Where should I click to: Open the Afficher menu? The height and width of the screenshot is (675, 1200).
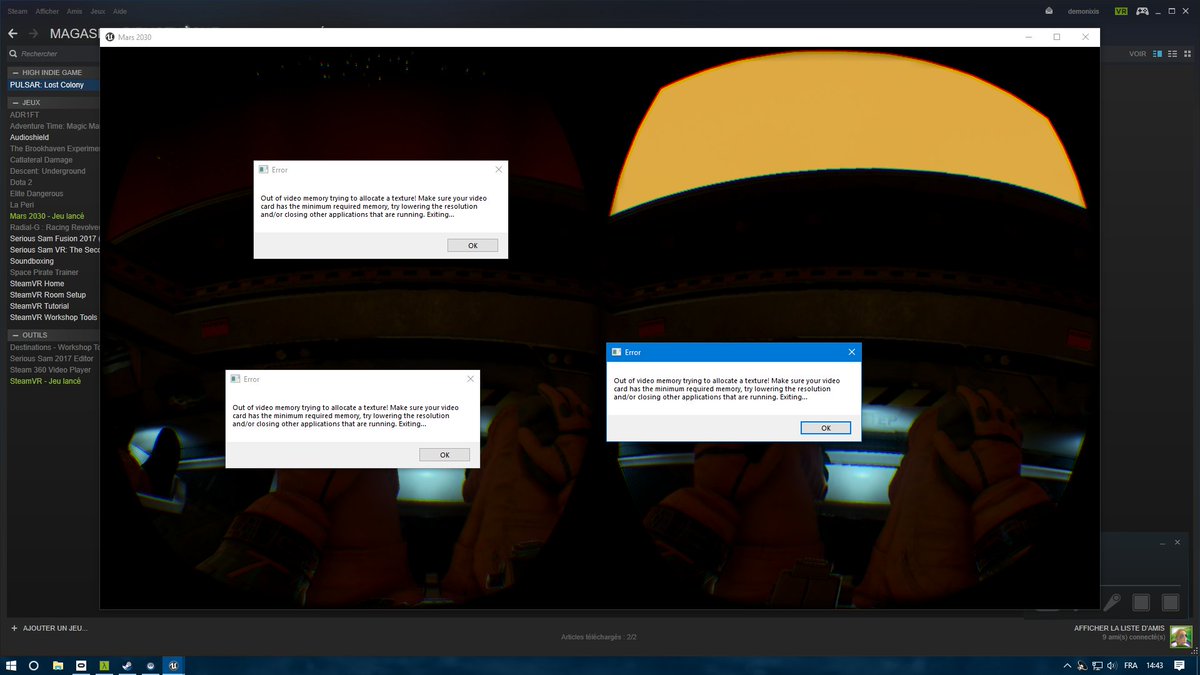(47, 11)
